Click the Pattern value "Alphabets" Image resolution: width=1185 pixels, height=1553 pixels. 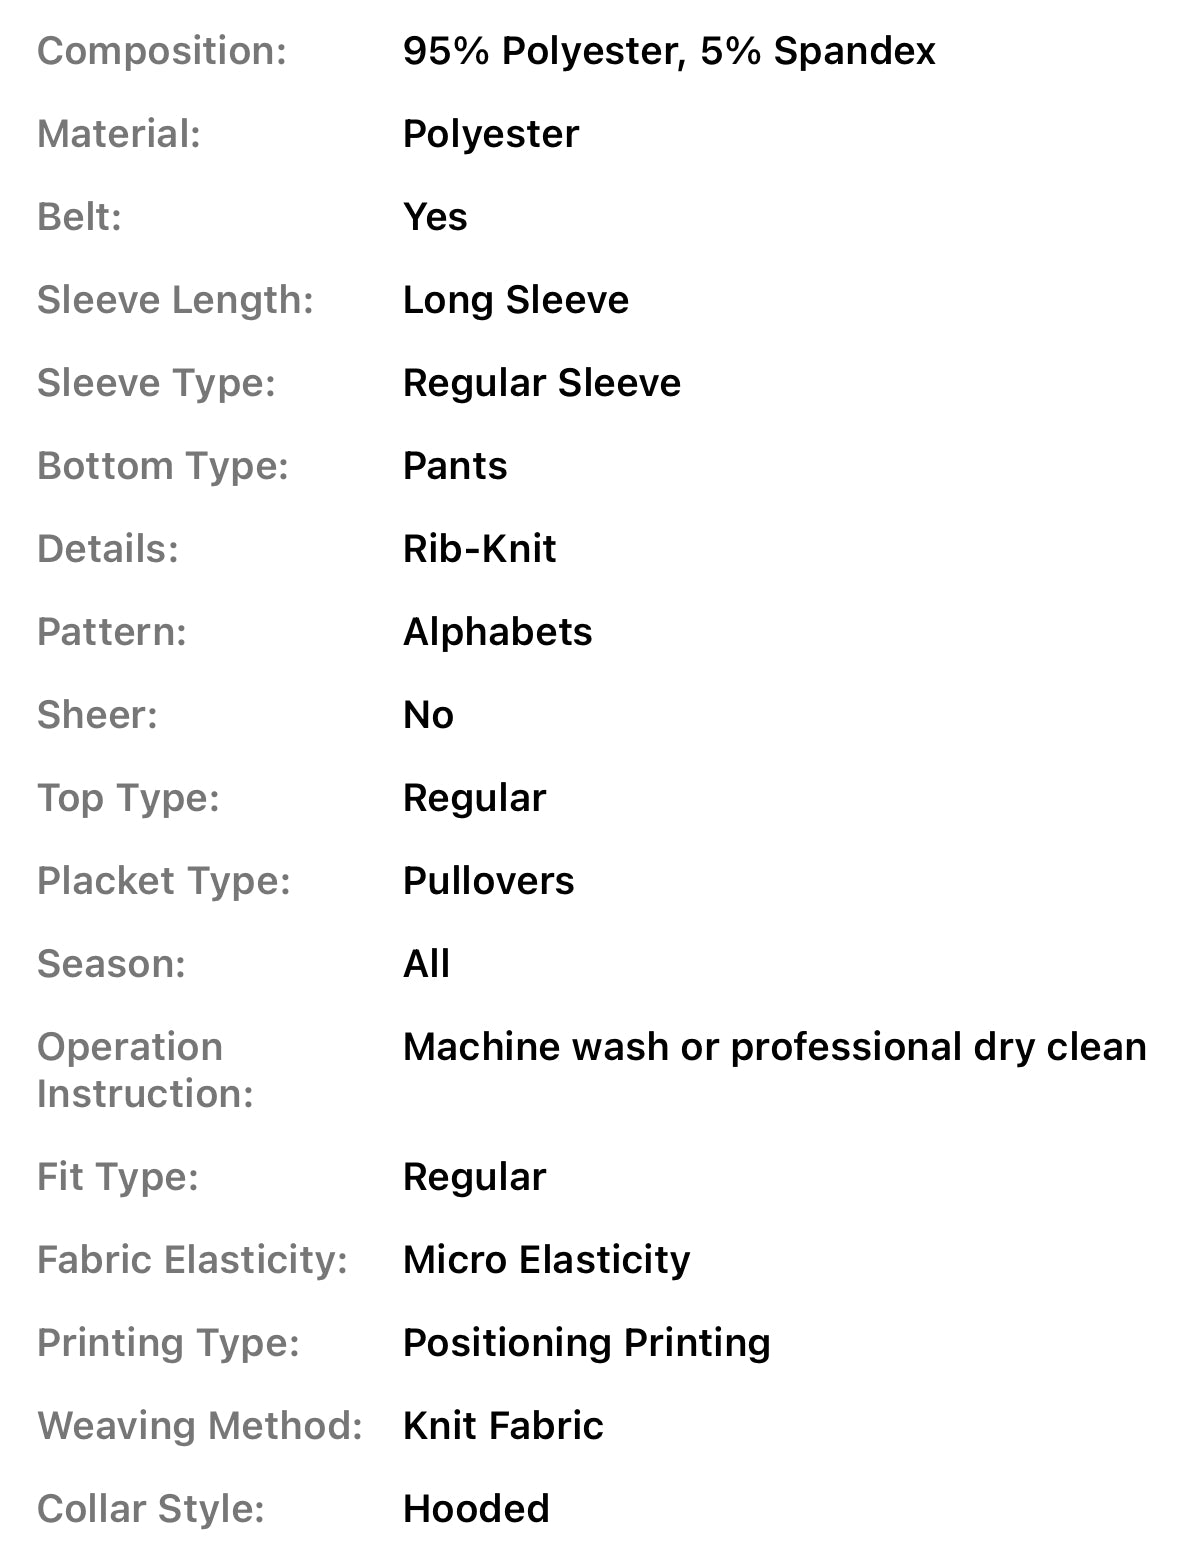[x=497, y=632]
